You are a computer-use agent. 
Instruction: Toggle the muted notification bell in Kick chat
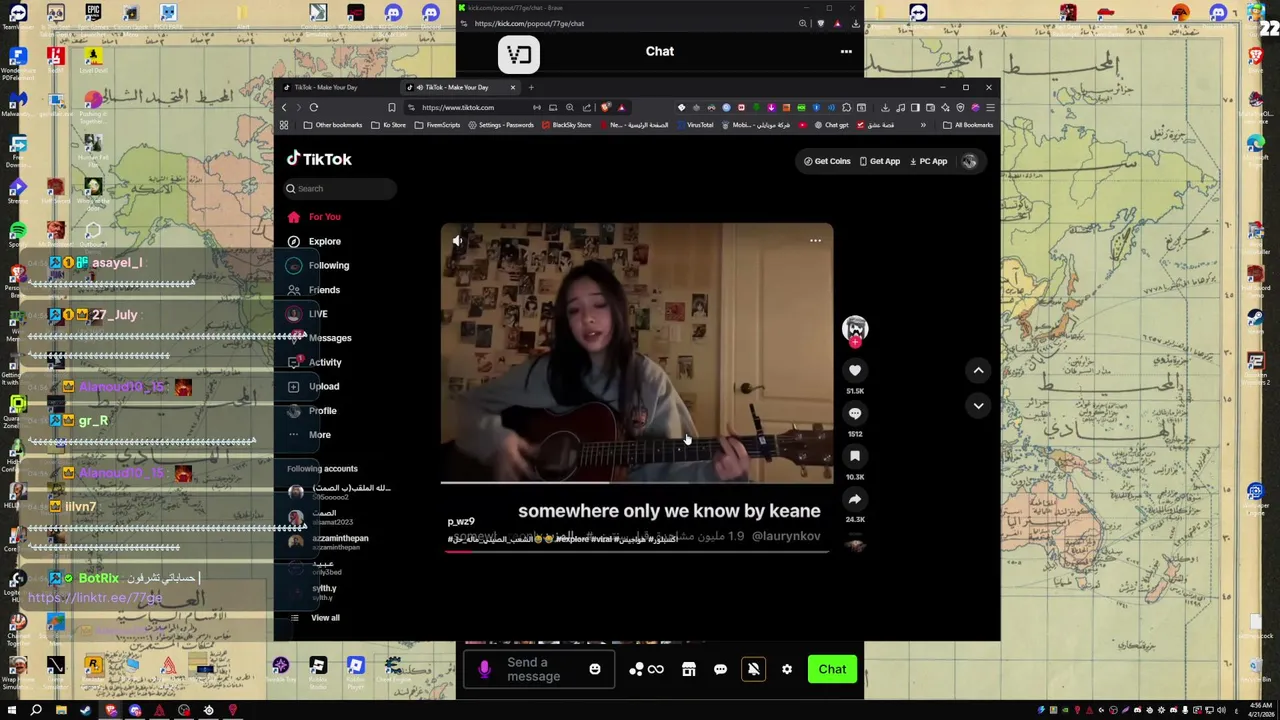pos(754,669)
